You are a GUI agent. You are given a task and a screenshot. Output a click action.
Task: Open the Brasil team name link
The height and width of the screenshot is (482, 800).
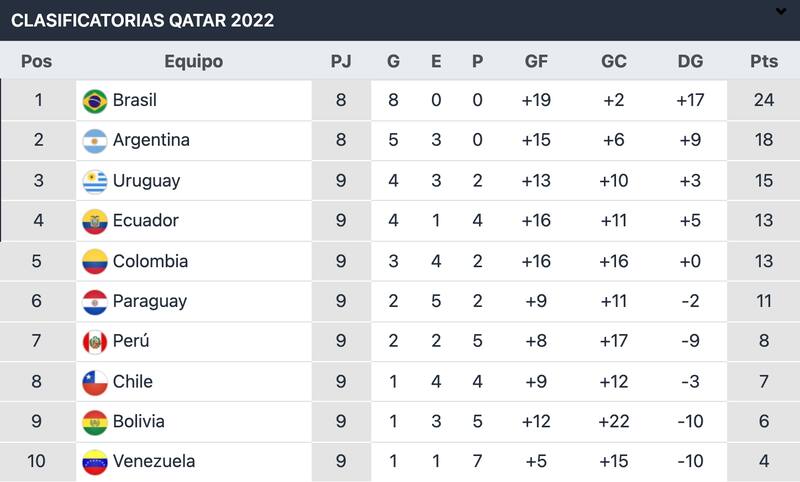click(135, 101)
